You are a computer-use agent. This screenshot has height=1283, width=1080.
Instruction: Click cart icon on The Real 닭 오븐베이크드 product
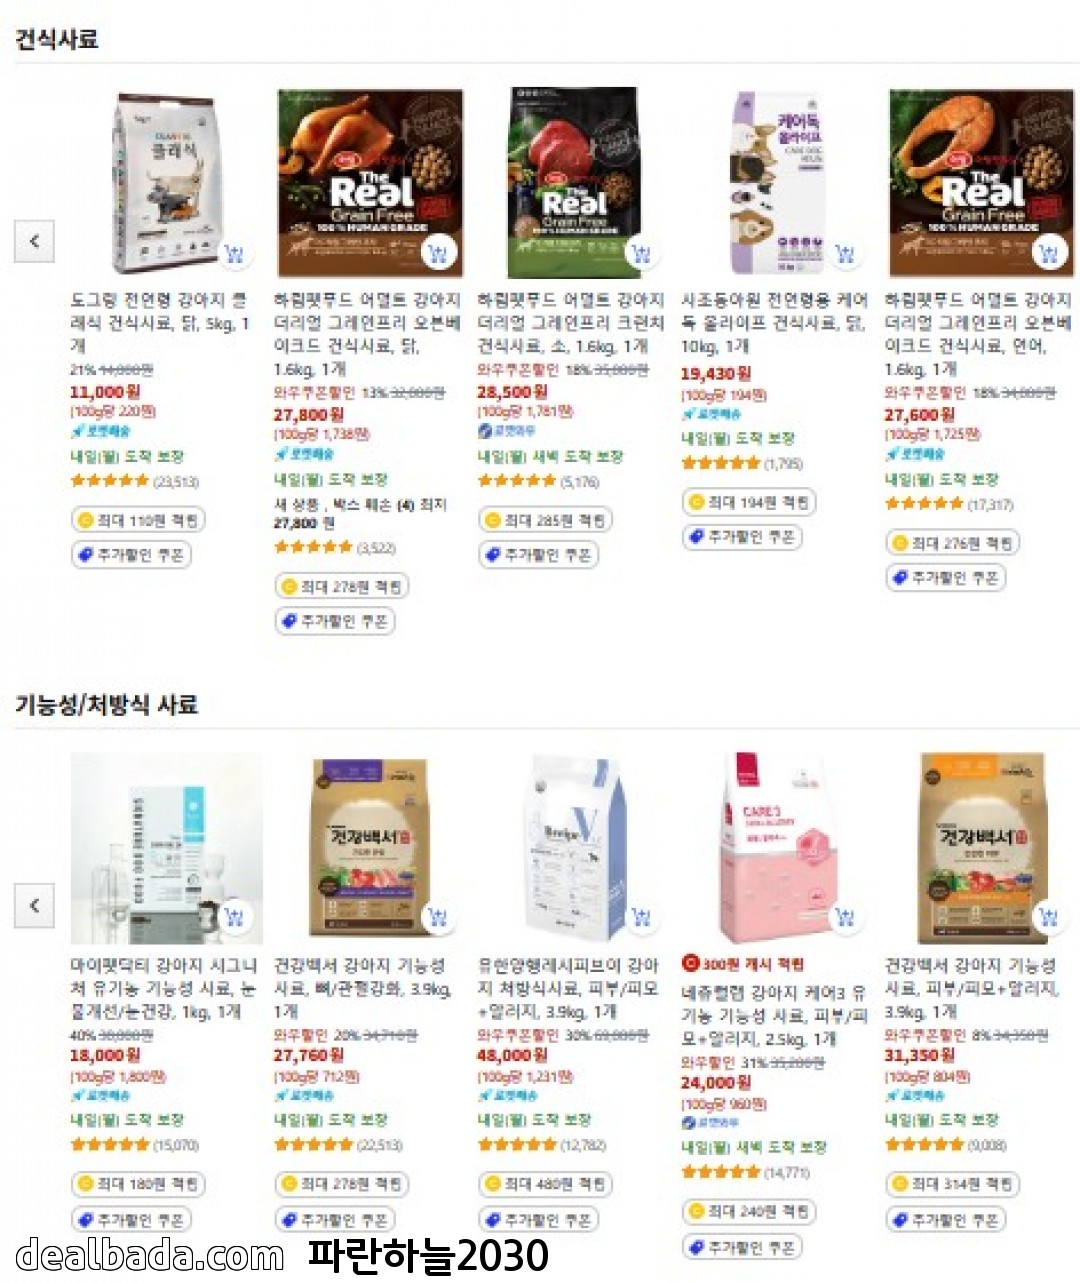tap(439, 253)
